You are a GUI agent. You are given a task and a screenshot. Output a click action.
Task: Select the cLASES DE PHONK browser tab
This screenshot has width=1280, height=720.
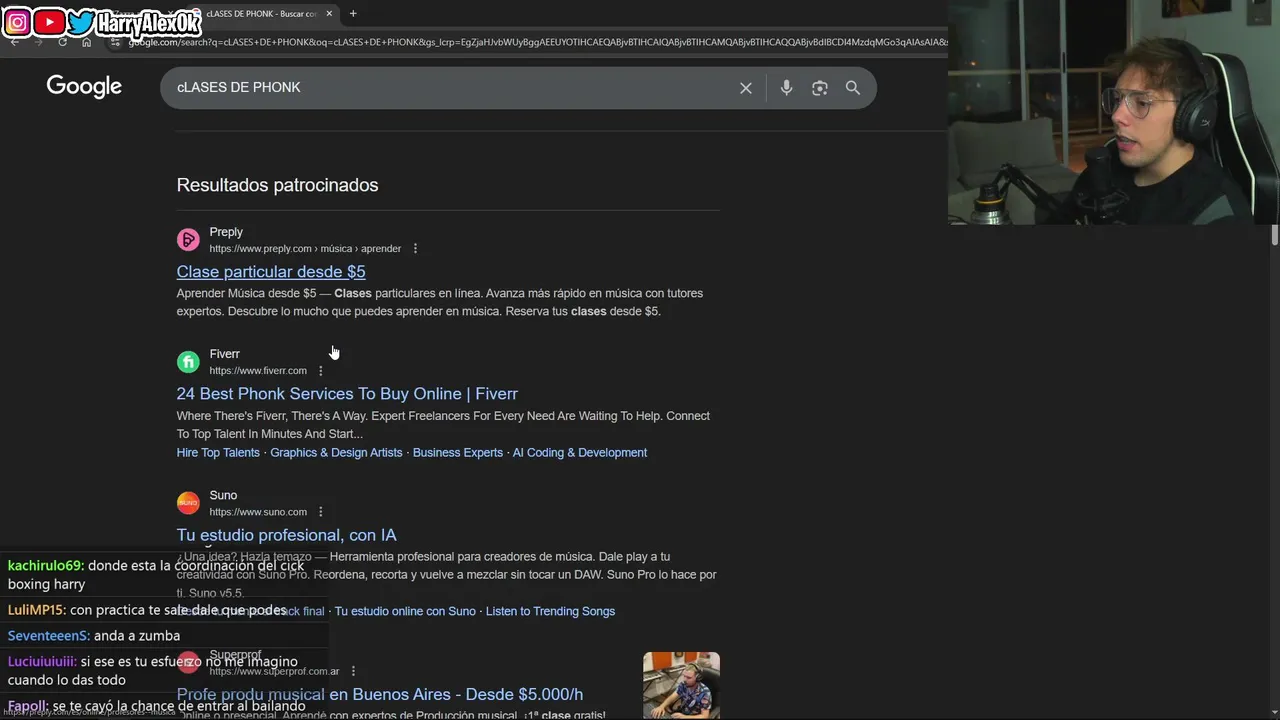point(262,13)
